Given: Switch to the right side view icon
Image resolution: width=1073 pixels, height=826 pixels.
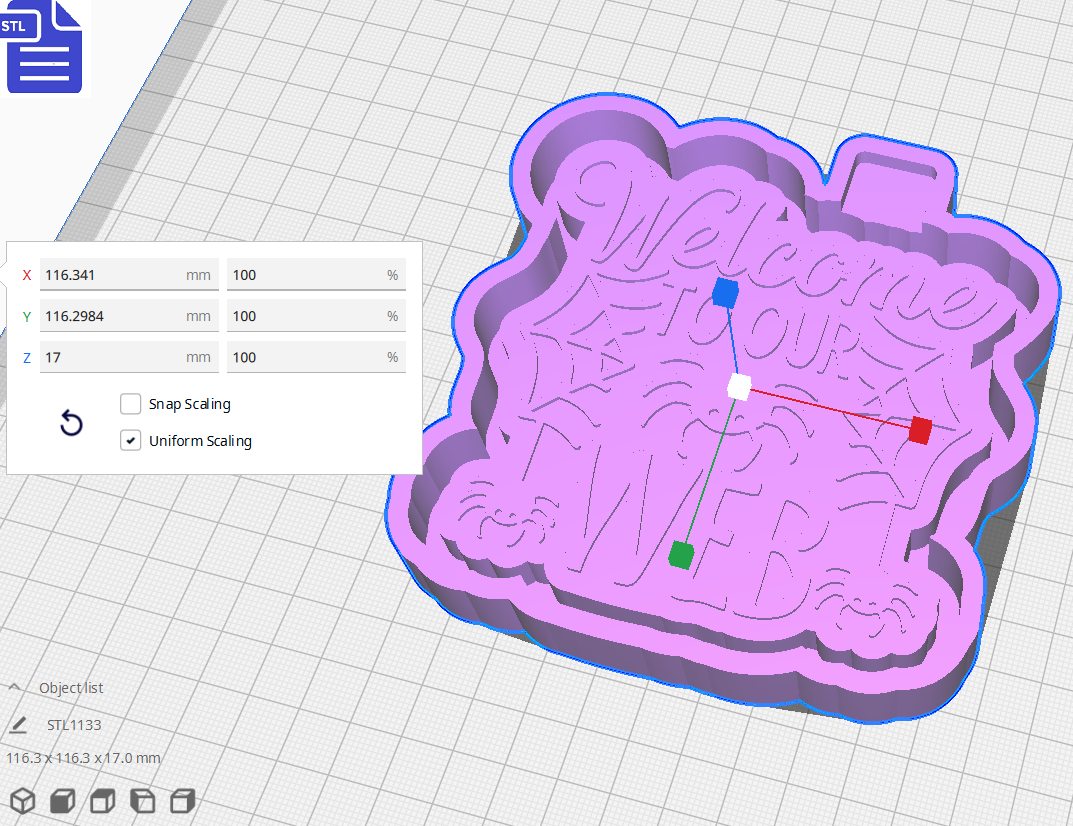Looking at the screenshot, I should (x=180, y=801).
